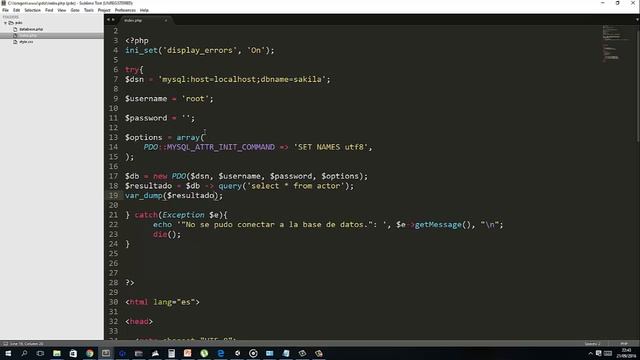The image size is (640, 360).
Task: Open Windows taskbar search
Action: [x=24, y=353]
